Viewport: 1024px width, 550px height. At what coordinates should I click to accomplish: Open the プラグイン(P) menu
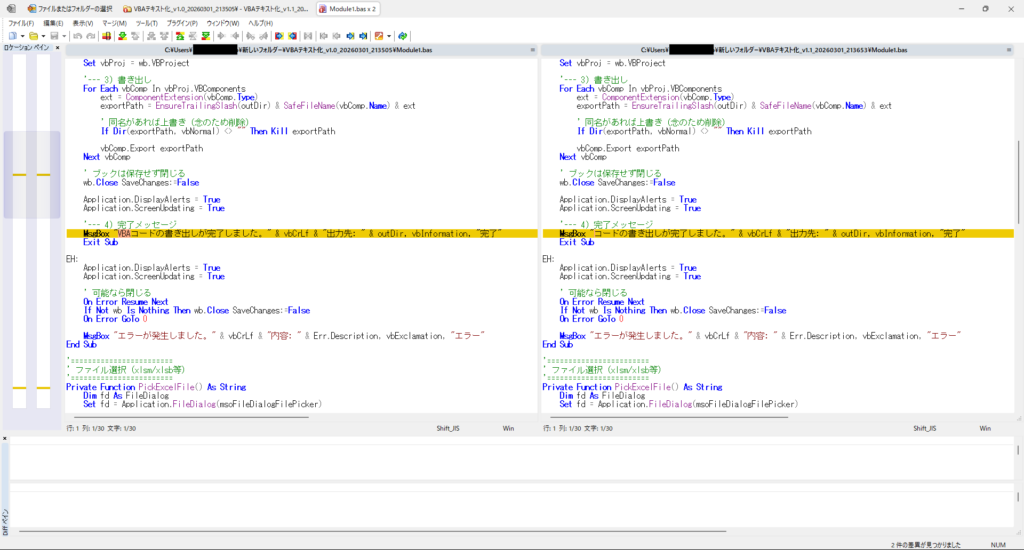pos(183,22)
